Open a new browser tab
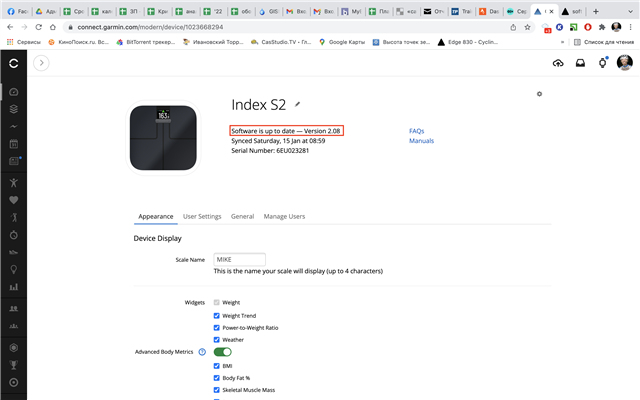Screen dimensions: 640x400 click(596, 11)
